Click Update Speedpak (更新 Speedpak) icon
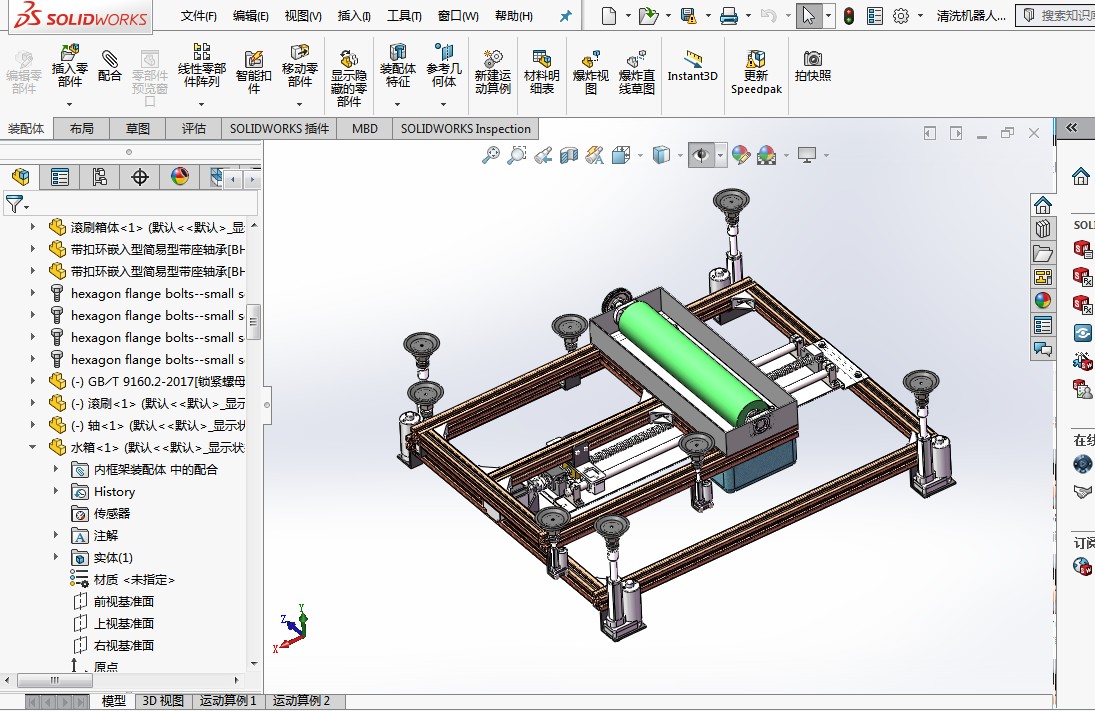The width and height of the screenshot is (1095, 711). pyautogui.click(x=756, y=71)
